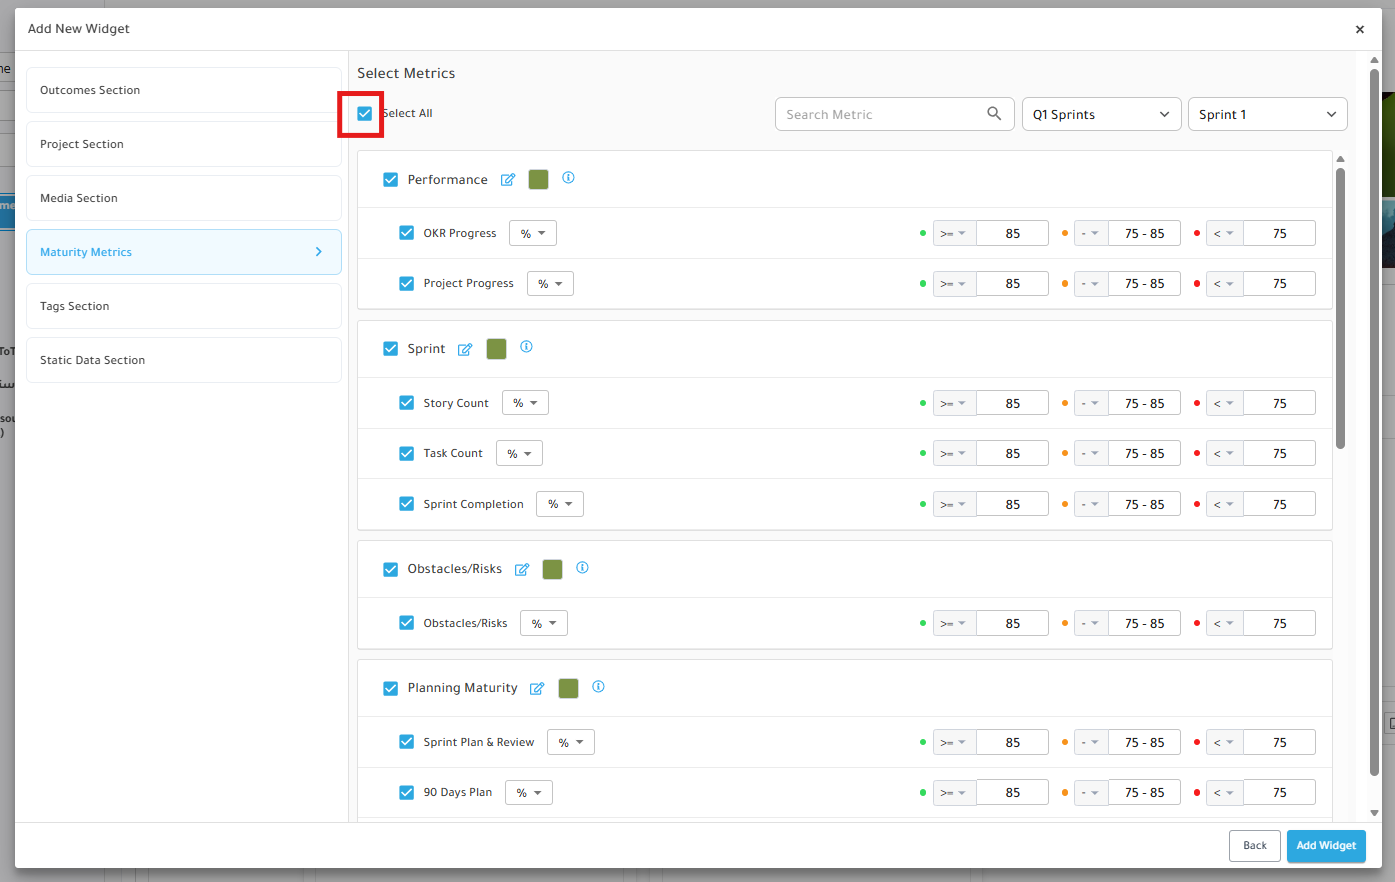Open the Obstacles/Risks group color swatch
Image resolution: width=1395 pixels, height=882 pixels.
552,569
